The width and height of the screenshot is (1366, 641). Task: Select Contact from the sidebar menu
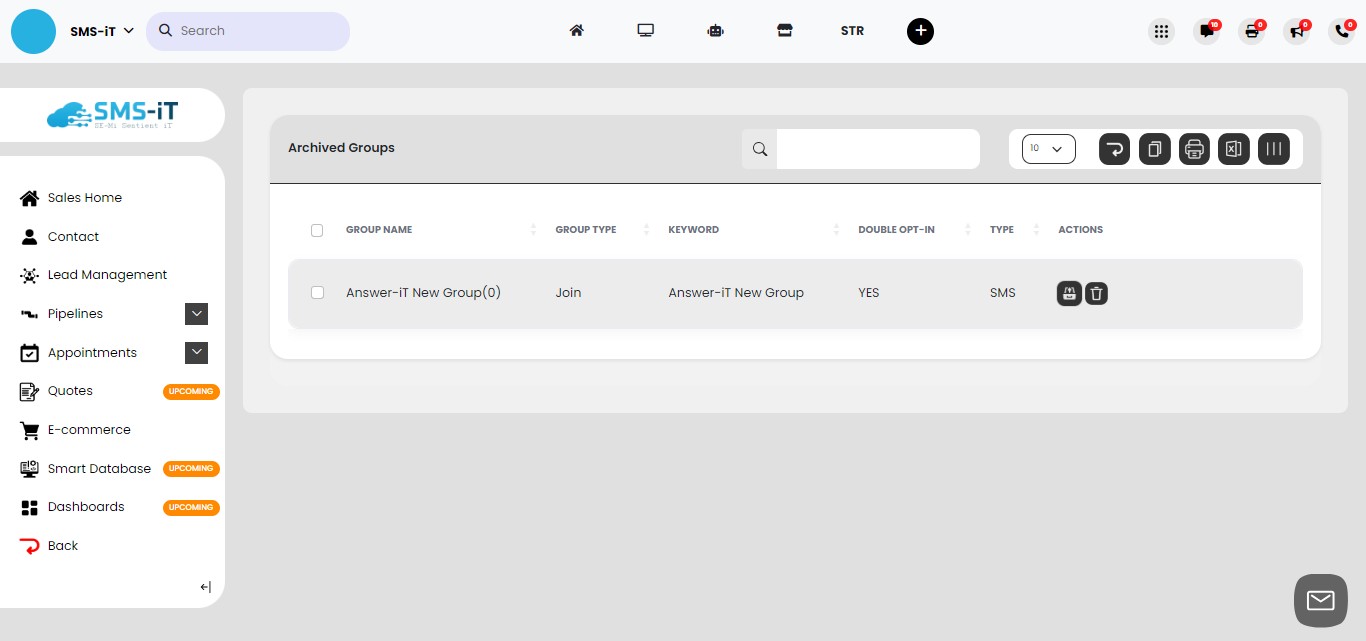[73, 236]
